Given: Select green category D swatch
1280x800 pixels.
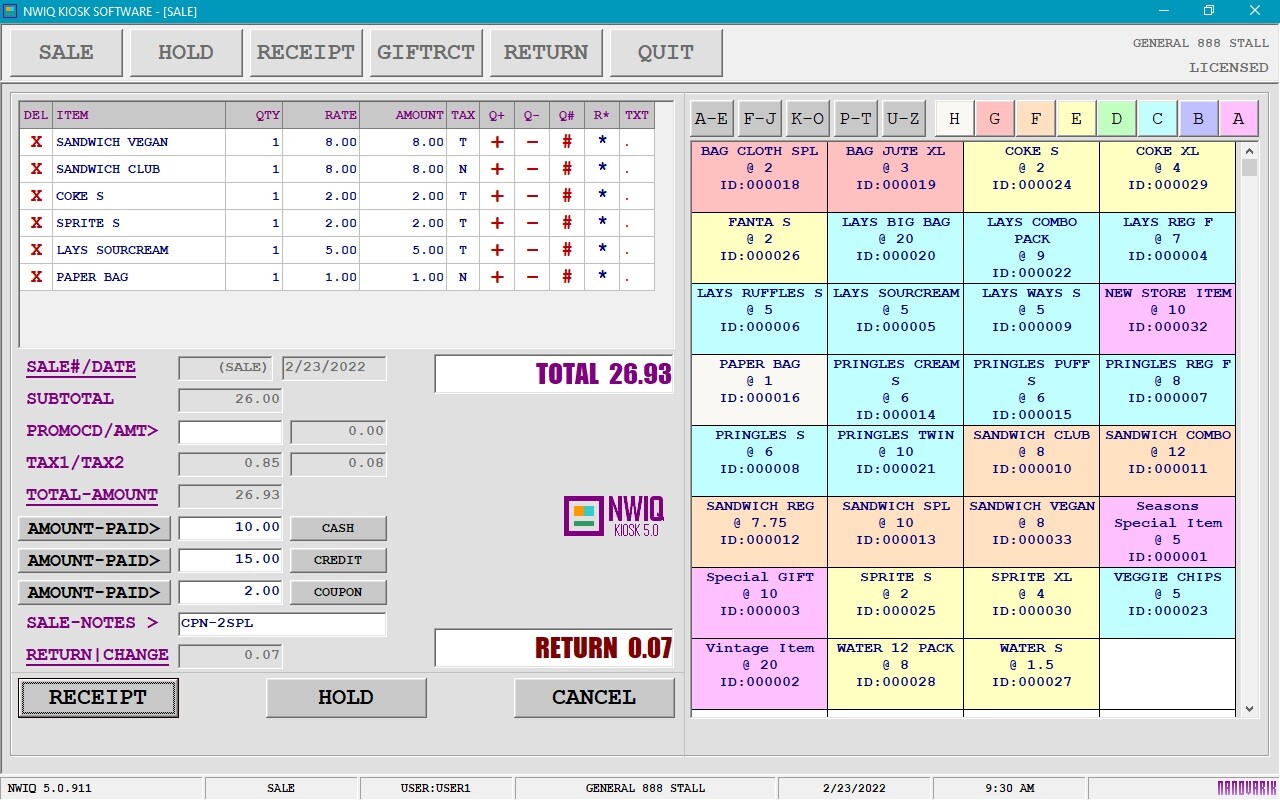Looking at the screenshot, I should pyautogui.click(x=1116, y=119).
